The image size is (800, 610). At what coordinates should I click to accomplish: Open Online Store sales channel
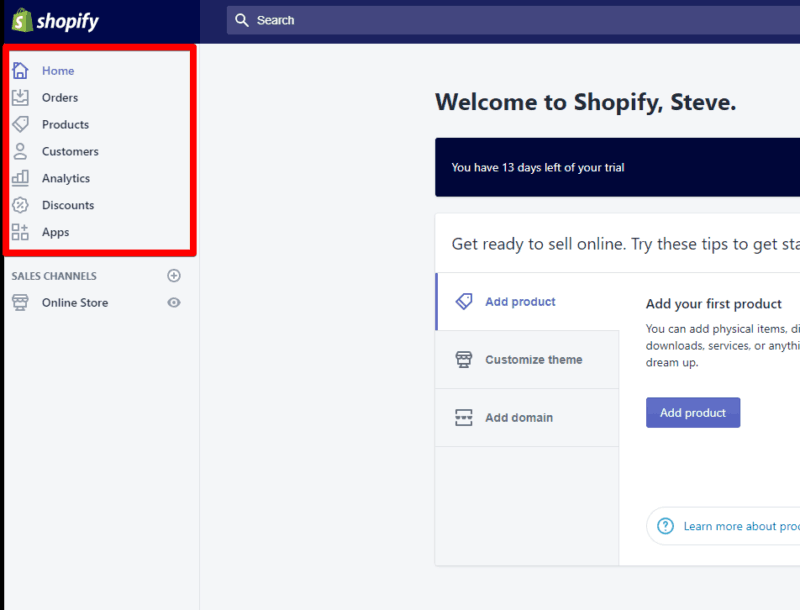[75, 303]
